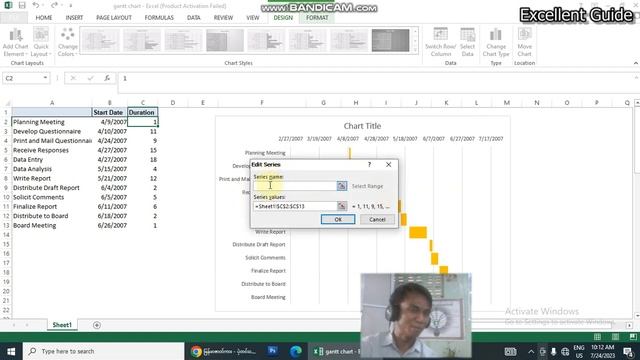This screenshot has width=640, height=360.
Task: Click Insert Function fx icon
Action: [x=107, y=78]
